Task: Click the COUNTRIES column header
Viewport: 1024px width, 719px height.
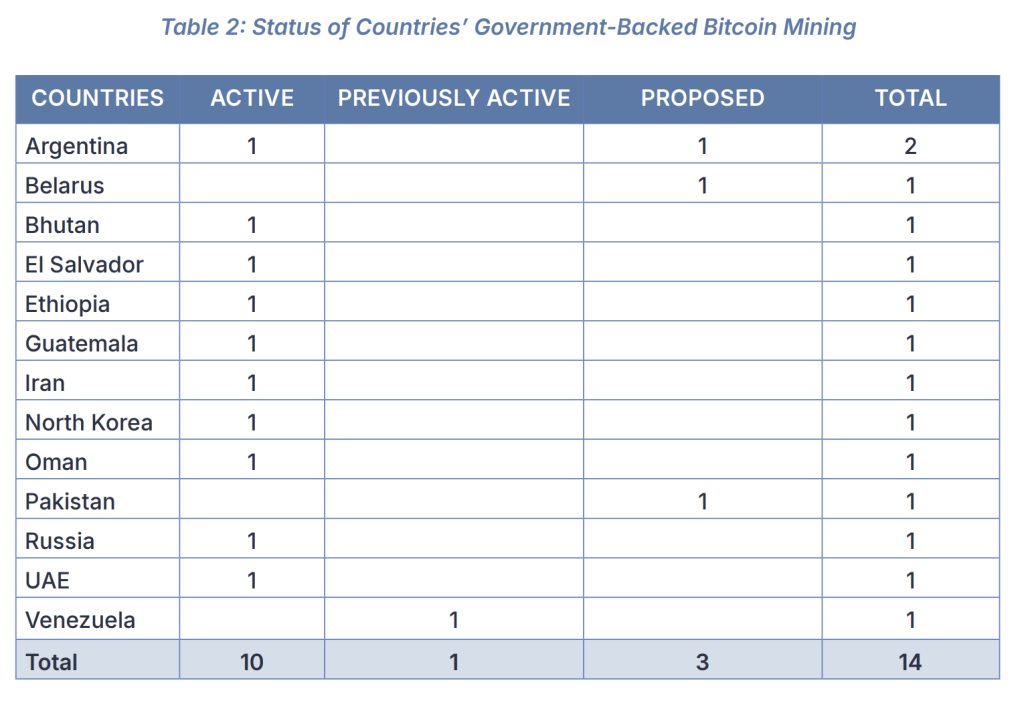Action: (x=97, y=98)
